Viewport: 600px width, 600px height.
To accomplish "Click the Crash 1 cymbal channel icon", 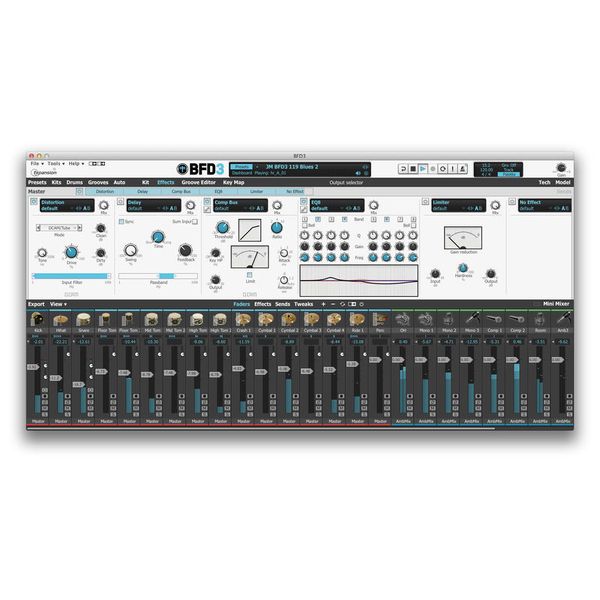I will (x=242, y=320).
